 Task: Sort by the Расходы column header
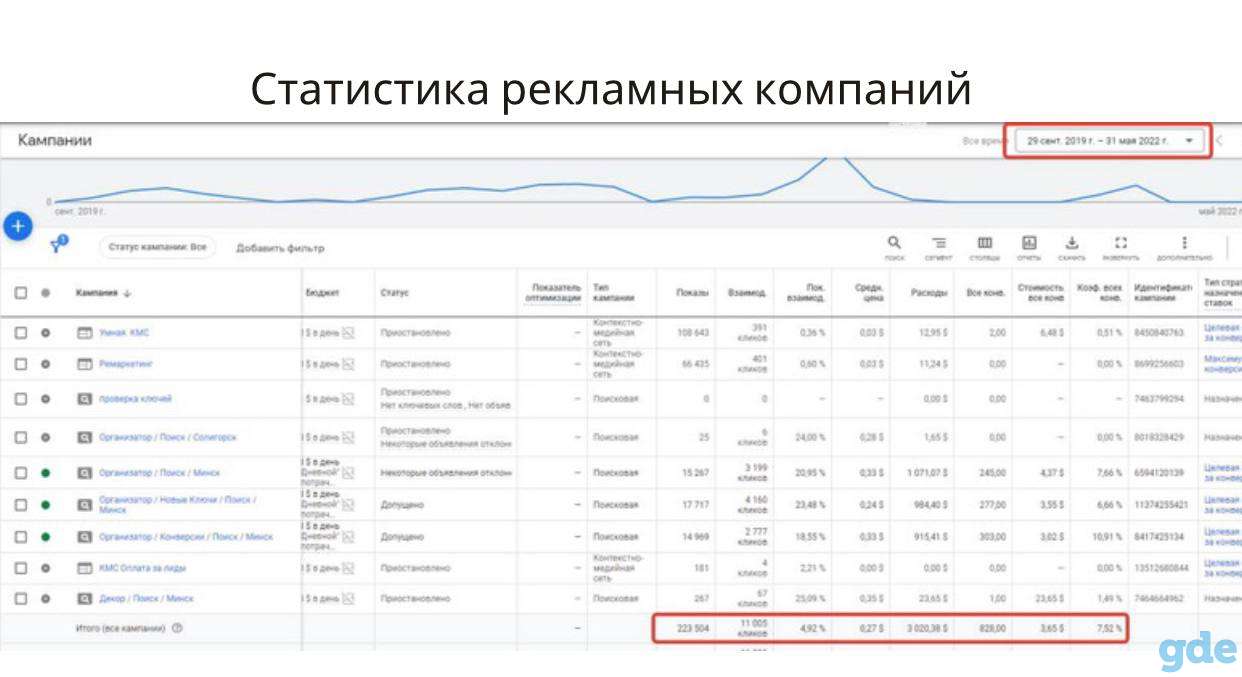[x=929, y=293]
